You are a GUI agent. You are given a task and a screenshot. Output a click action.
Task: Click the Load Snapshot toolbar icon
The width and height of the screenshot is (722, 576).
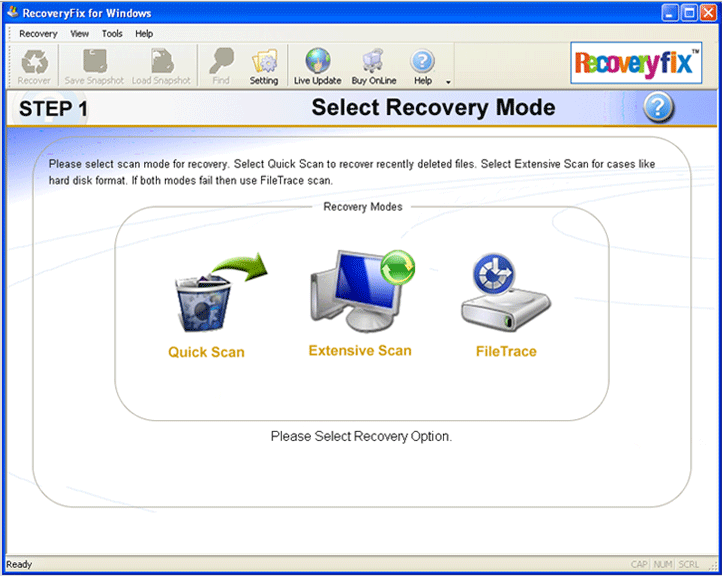coord(161,67)
